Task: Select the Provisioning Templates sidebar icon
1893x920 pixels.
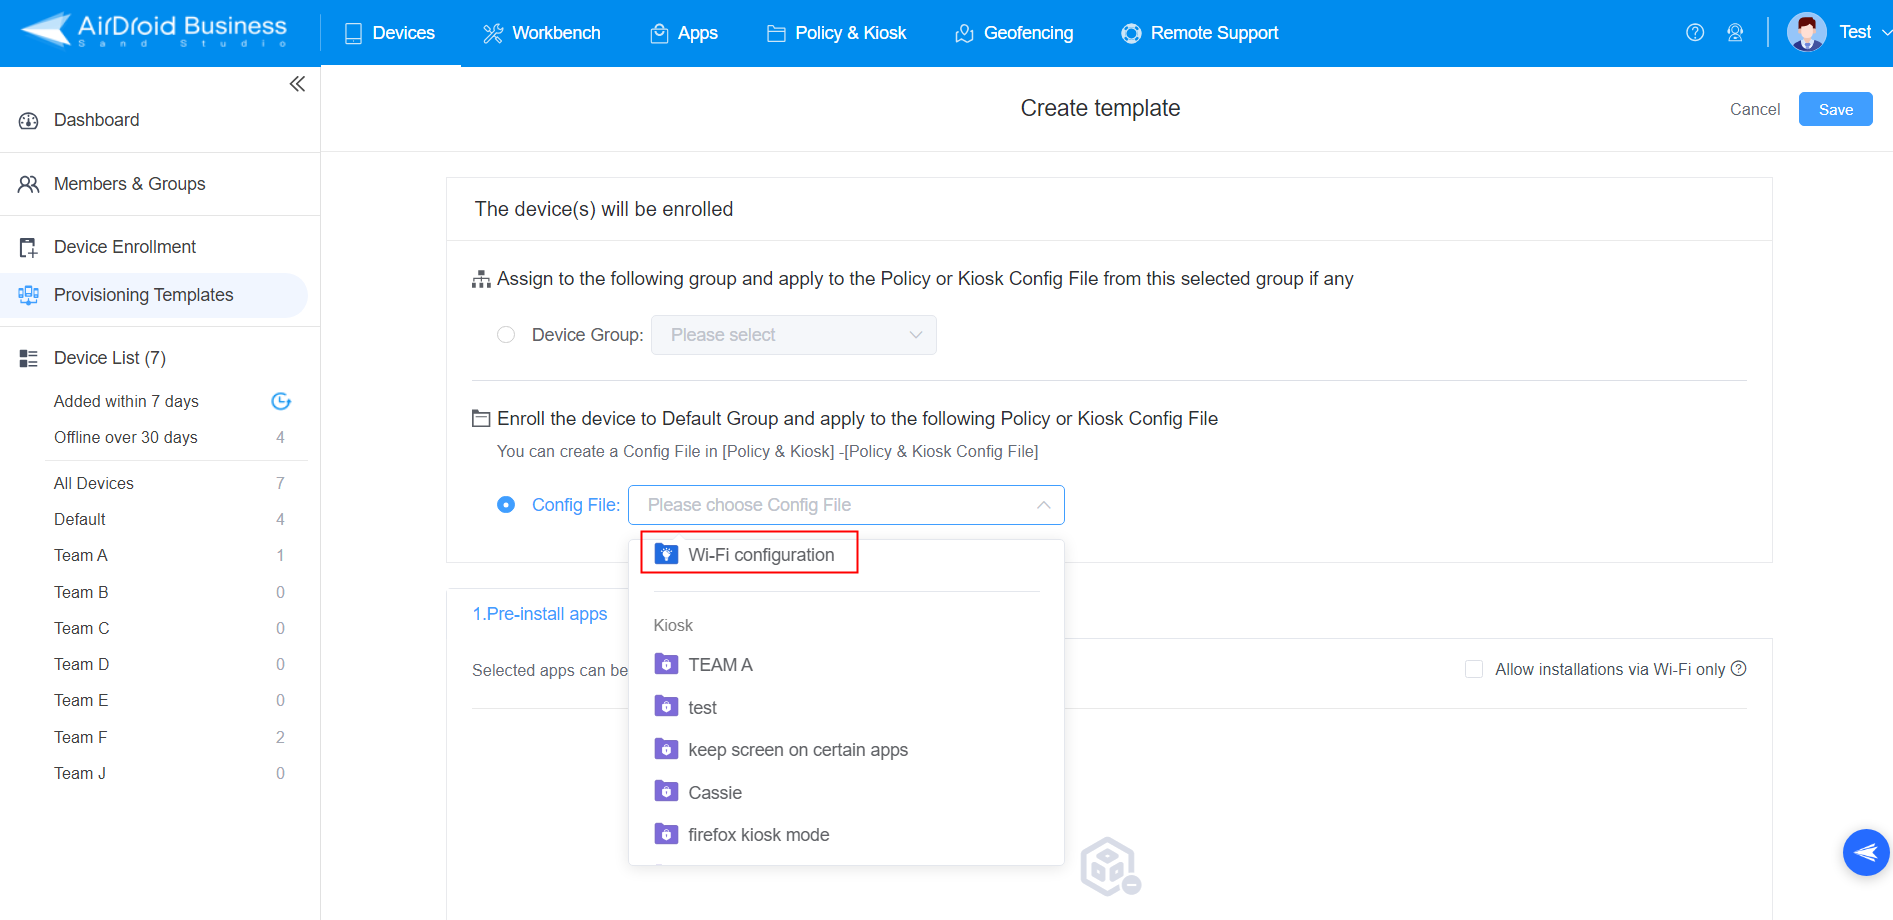Action: 28,295
